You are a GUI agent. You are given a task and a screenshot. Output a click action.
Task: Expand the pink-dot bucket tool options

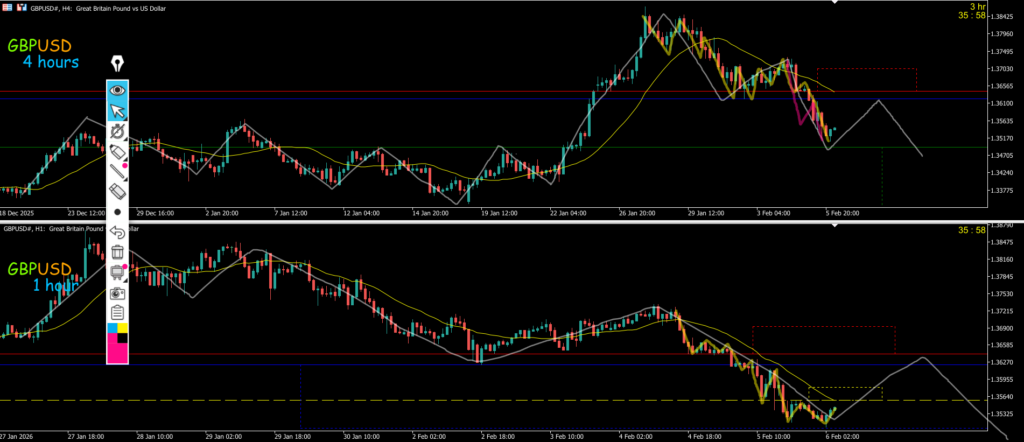(118, 272)
